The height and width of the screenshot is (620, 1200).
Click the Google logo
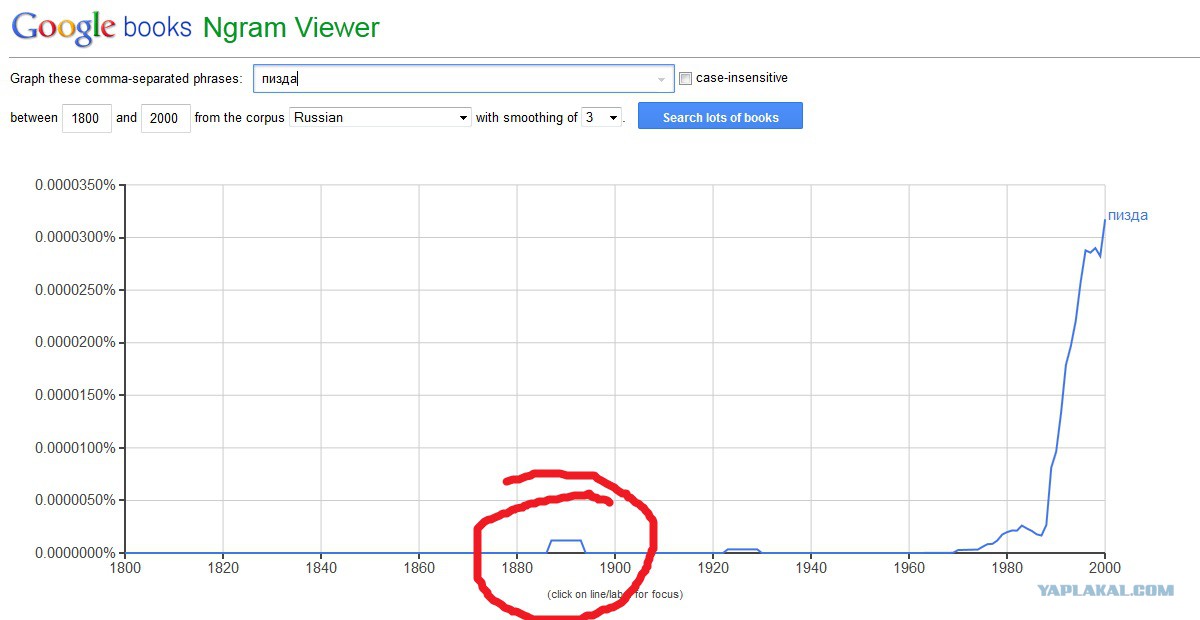(x=63, y=27)
